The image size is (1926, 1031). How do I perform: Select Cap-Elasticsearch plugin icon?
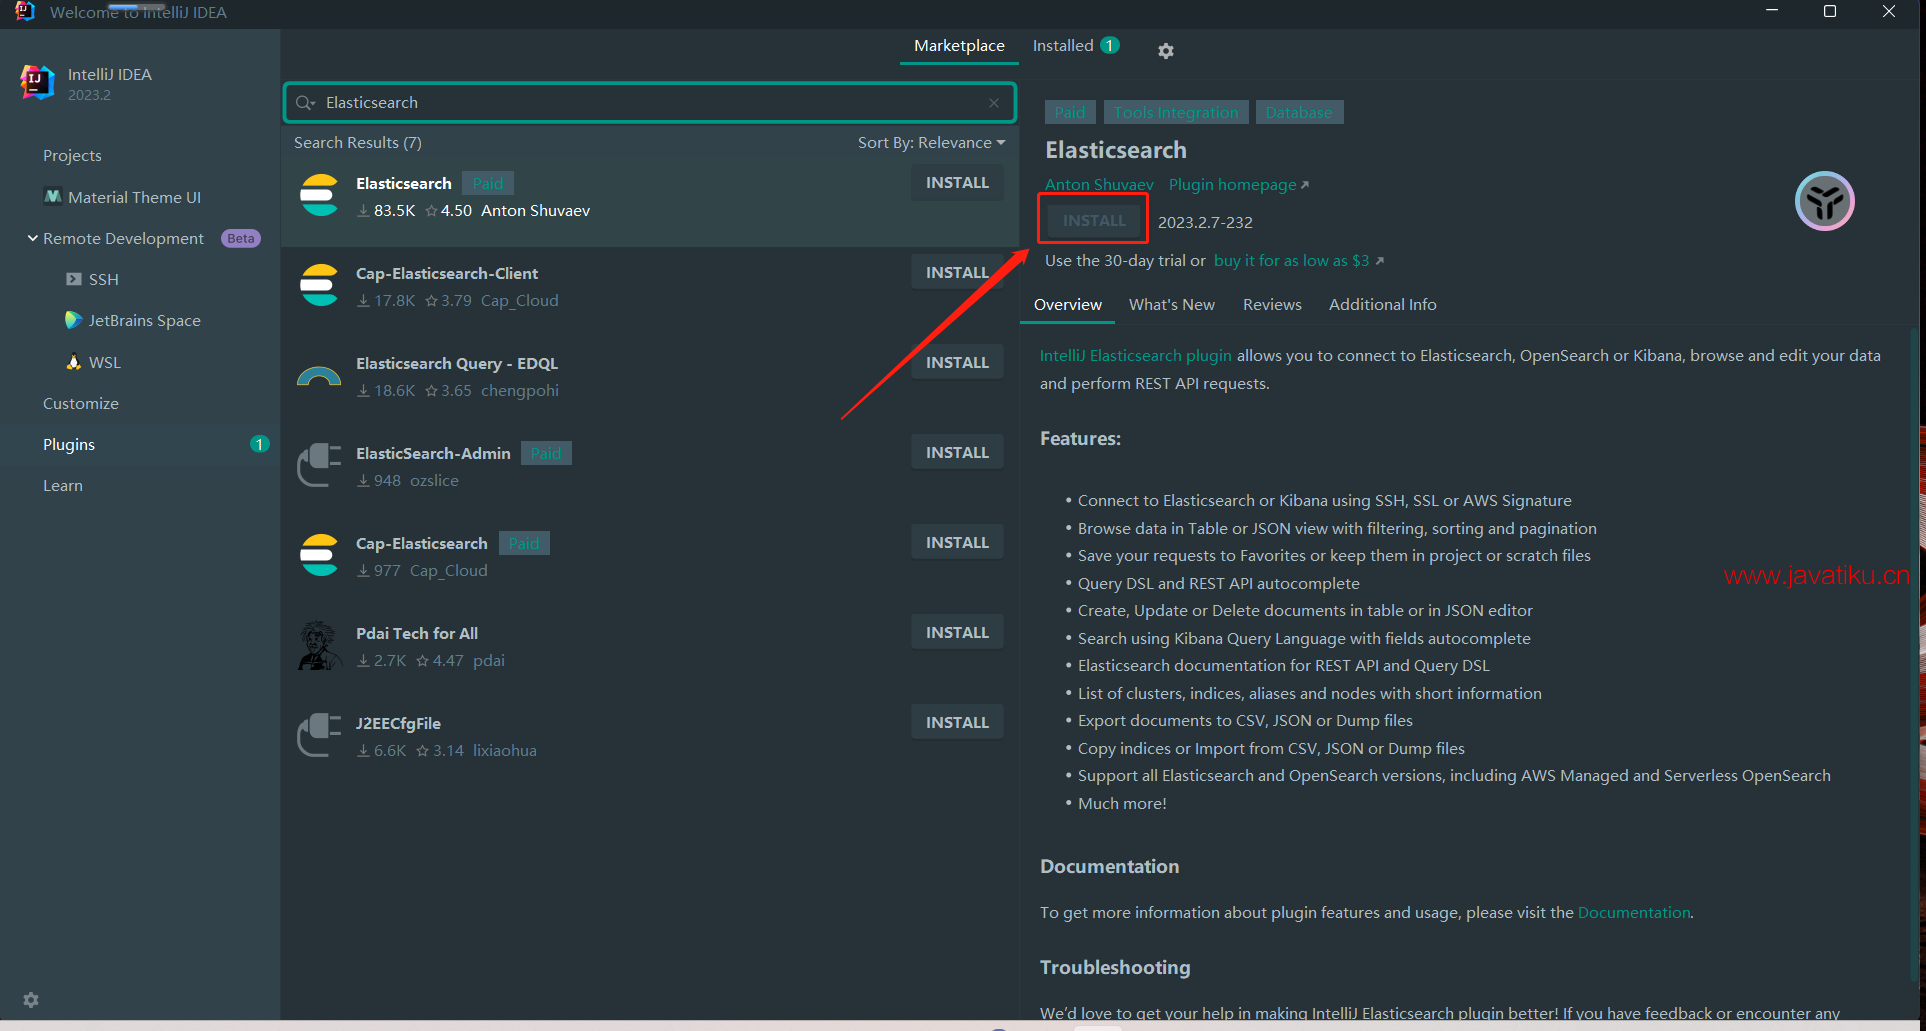(x=320, y=555)
